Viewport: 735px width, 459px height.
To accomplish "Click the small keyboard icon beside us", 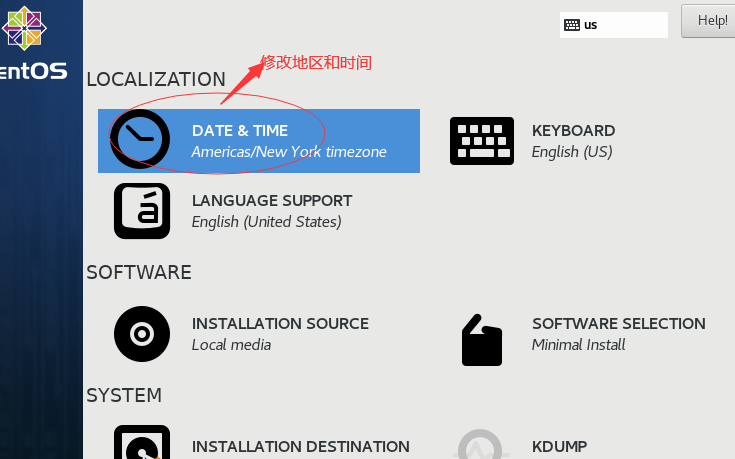I will 572,25.
